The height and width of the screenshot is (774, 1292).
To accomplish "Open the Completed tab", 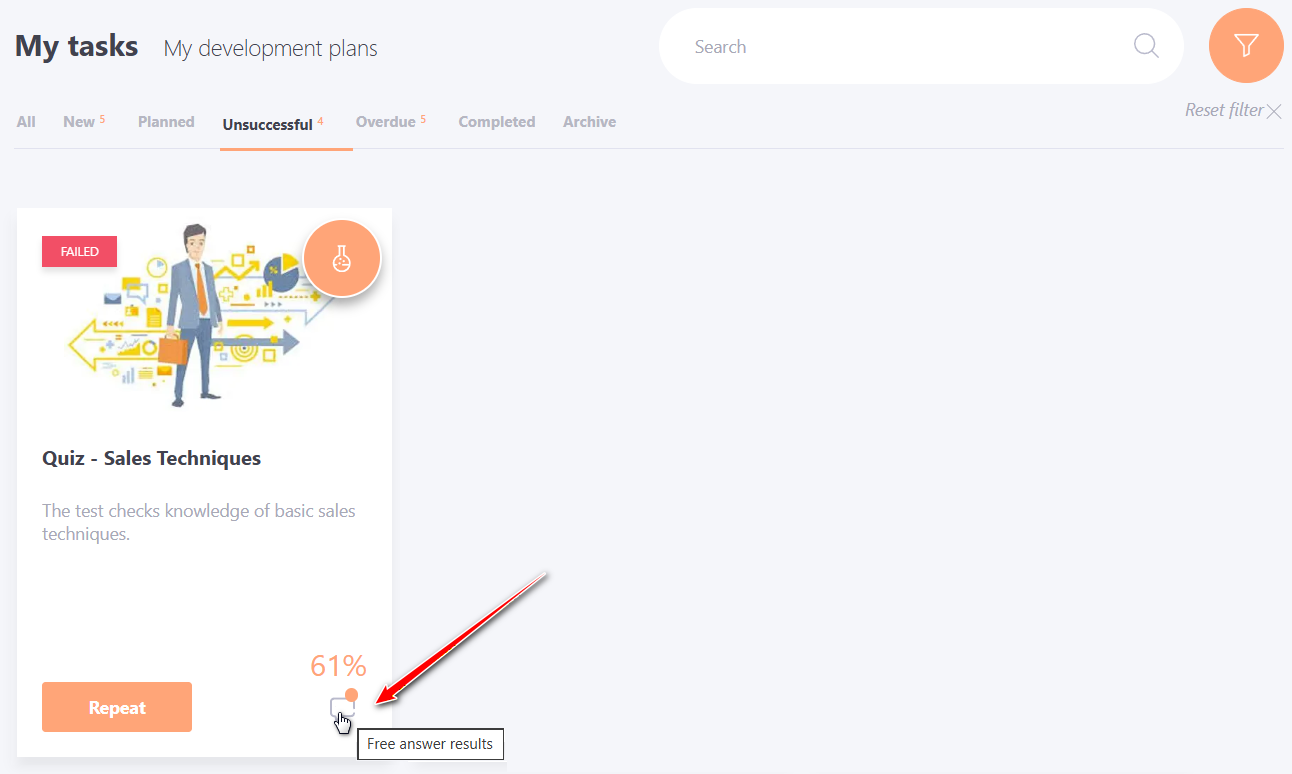I will tap(497, 122).
